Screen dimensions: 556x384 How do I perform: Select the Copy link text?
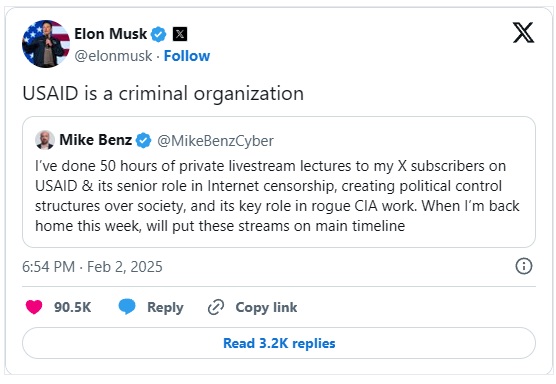tap(266, 307)
